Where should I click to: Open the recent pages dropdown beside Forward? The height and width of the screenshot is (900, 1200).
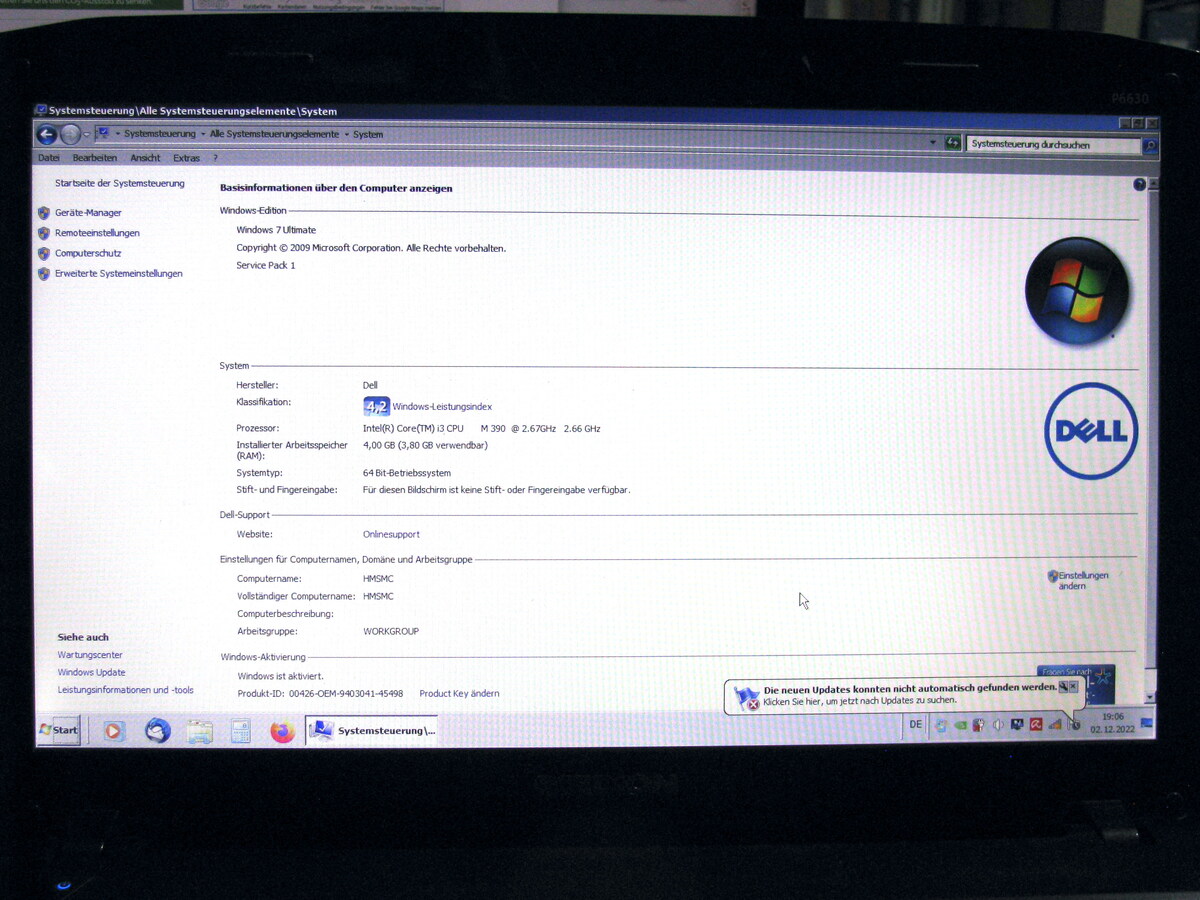87,134
